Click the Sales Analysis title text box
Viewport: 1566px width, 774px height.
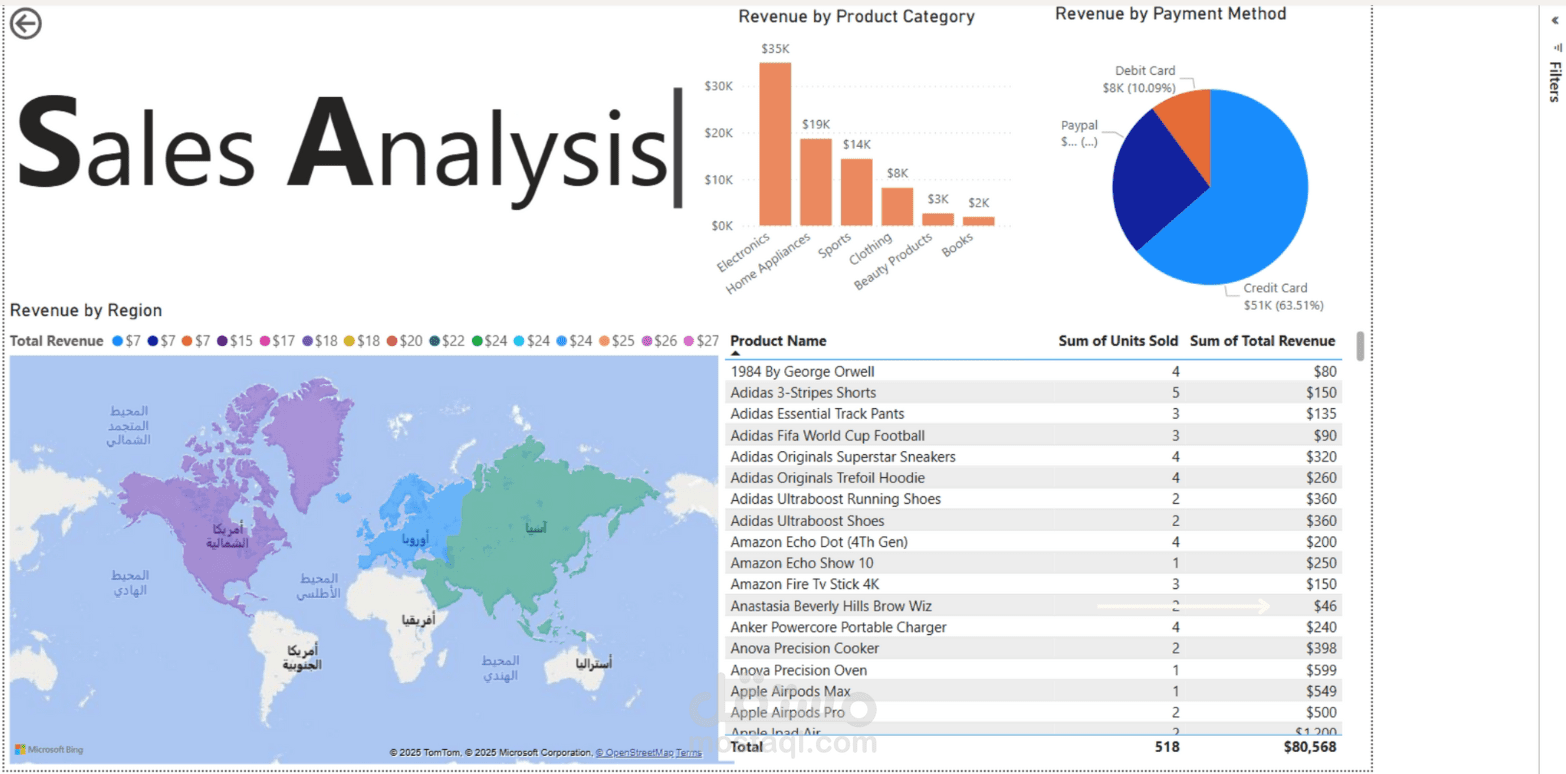point(348,148)
